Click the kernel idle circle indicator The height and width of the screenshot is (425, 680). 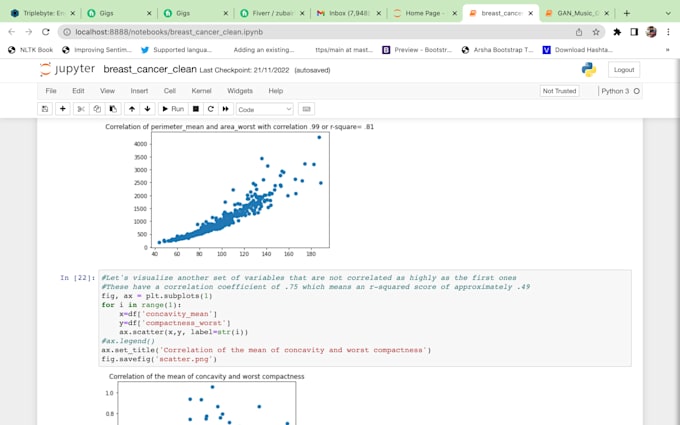(636, 91)
